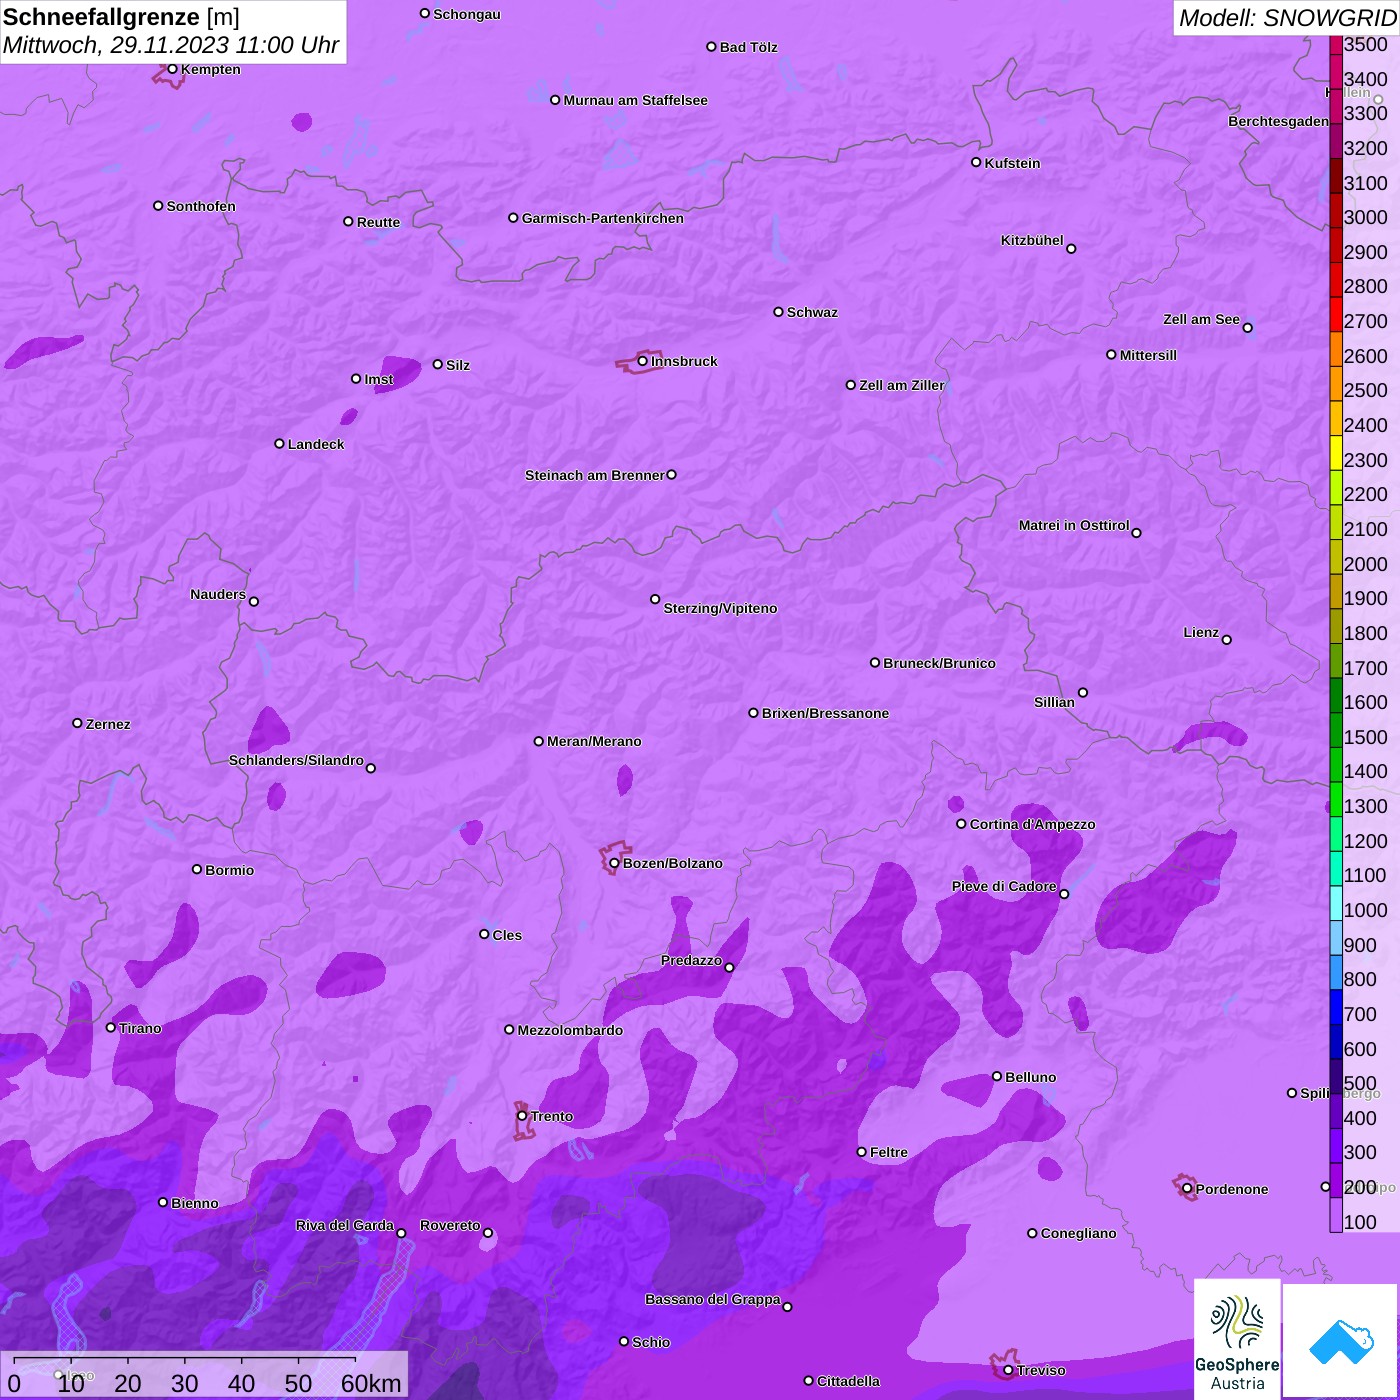Click the Landeck location dot
The image size is (1400, 1400).
[x=279, y=444]
